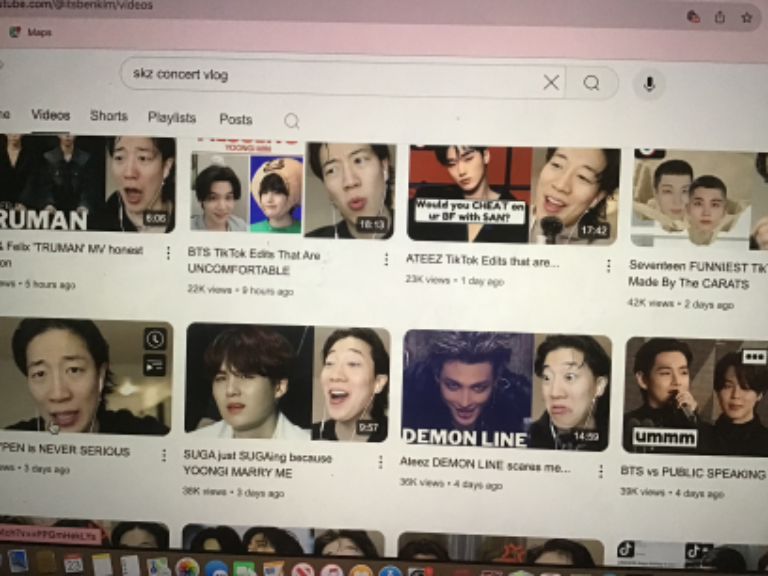Click the magnifier search button beside the search box
Image resolution: width=768 pixels, height=576 pixels.
[x=592, y=83]
